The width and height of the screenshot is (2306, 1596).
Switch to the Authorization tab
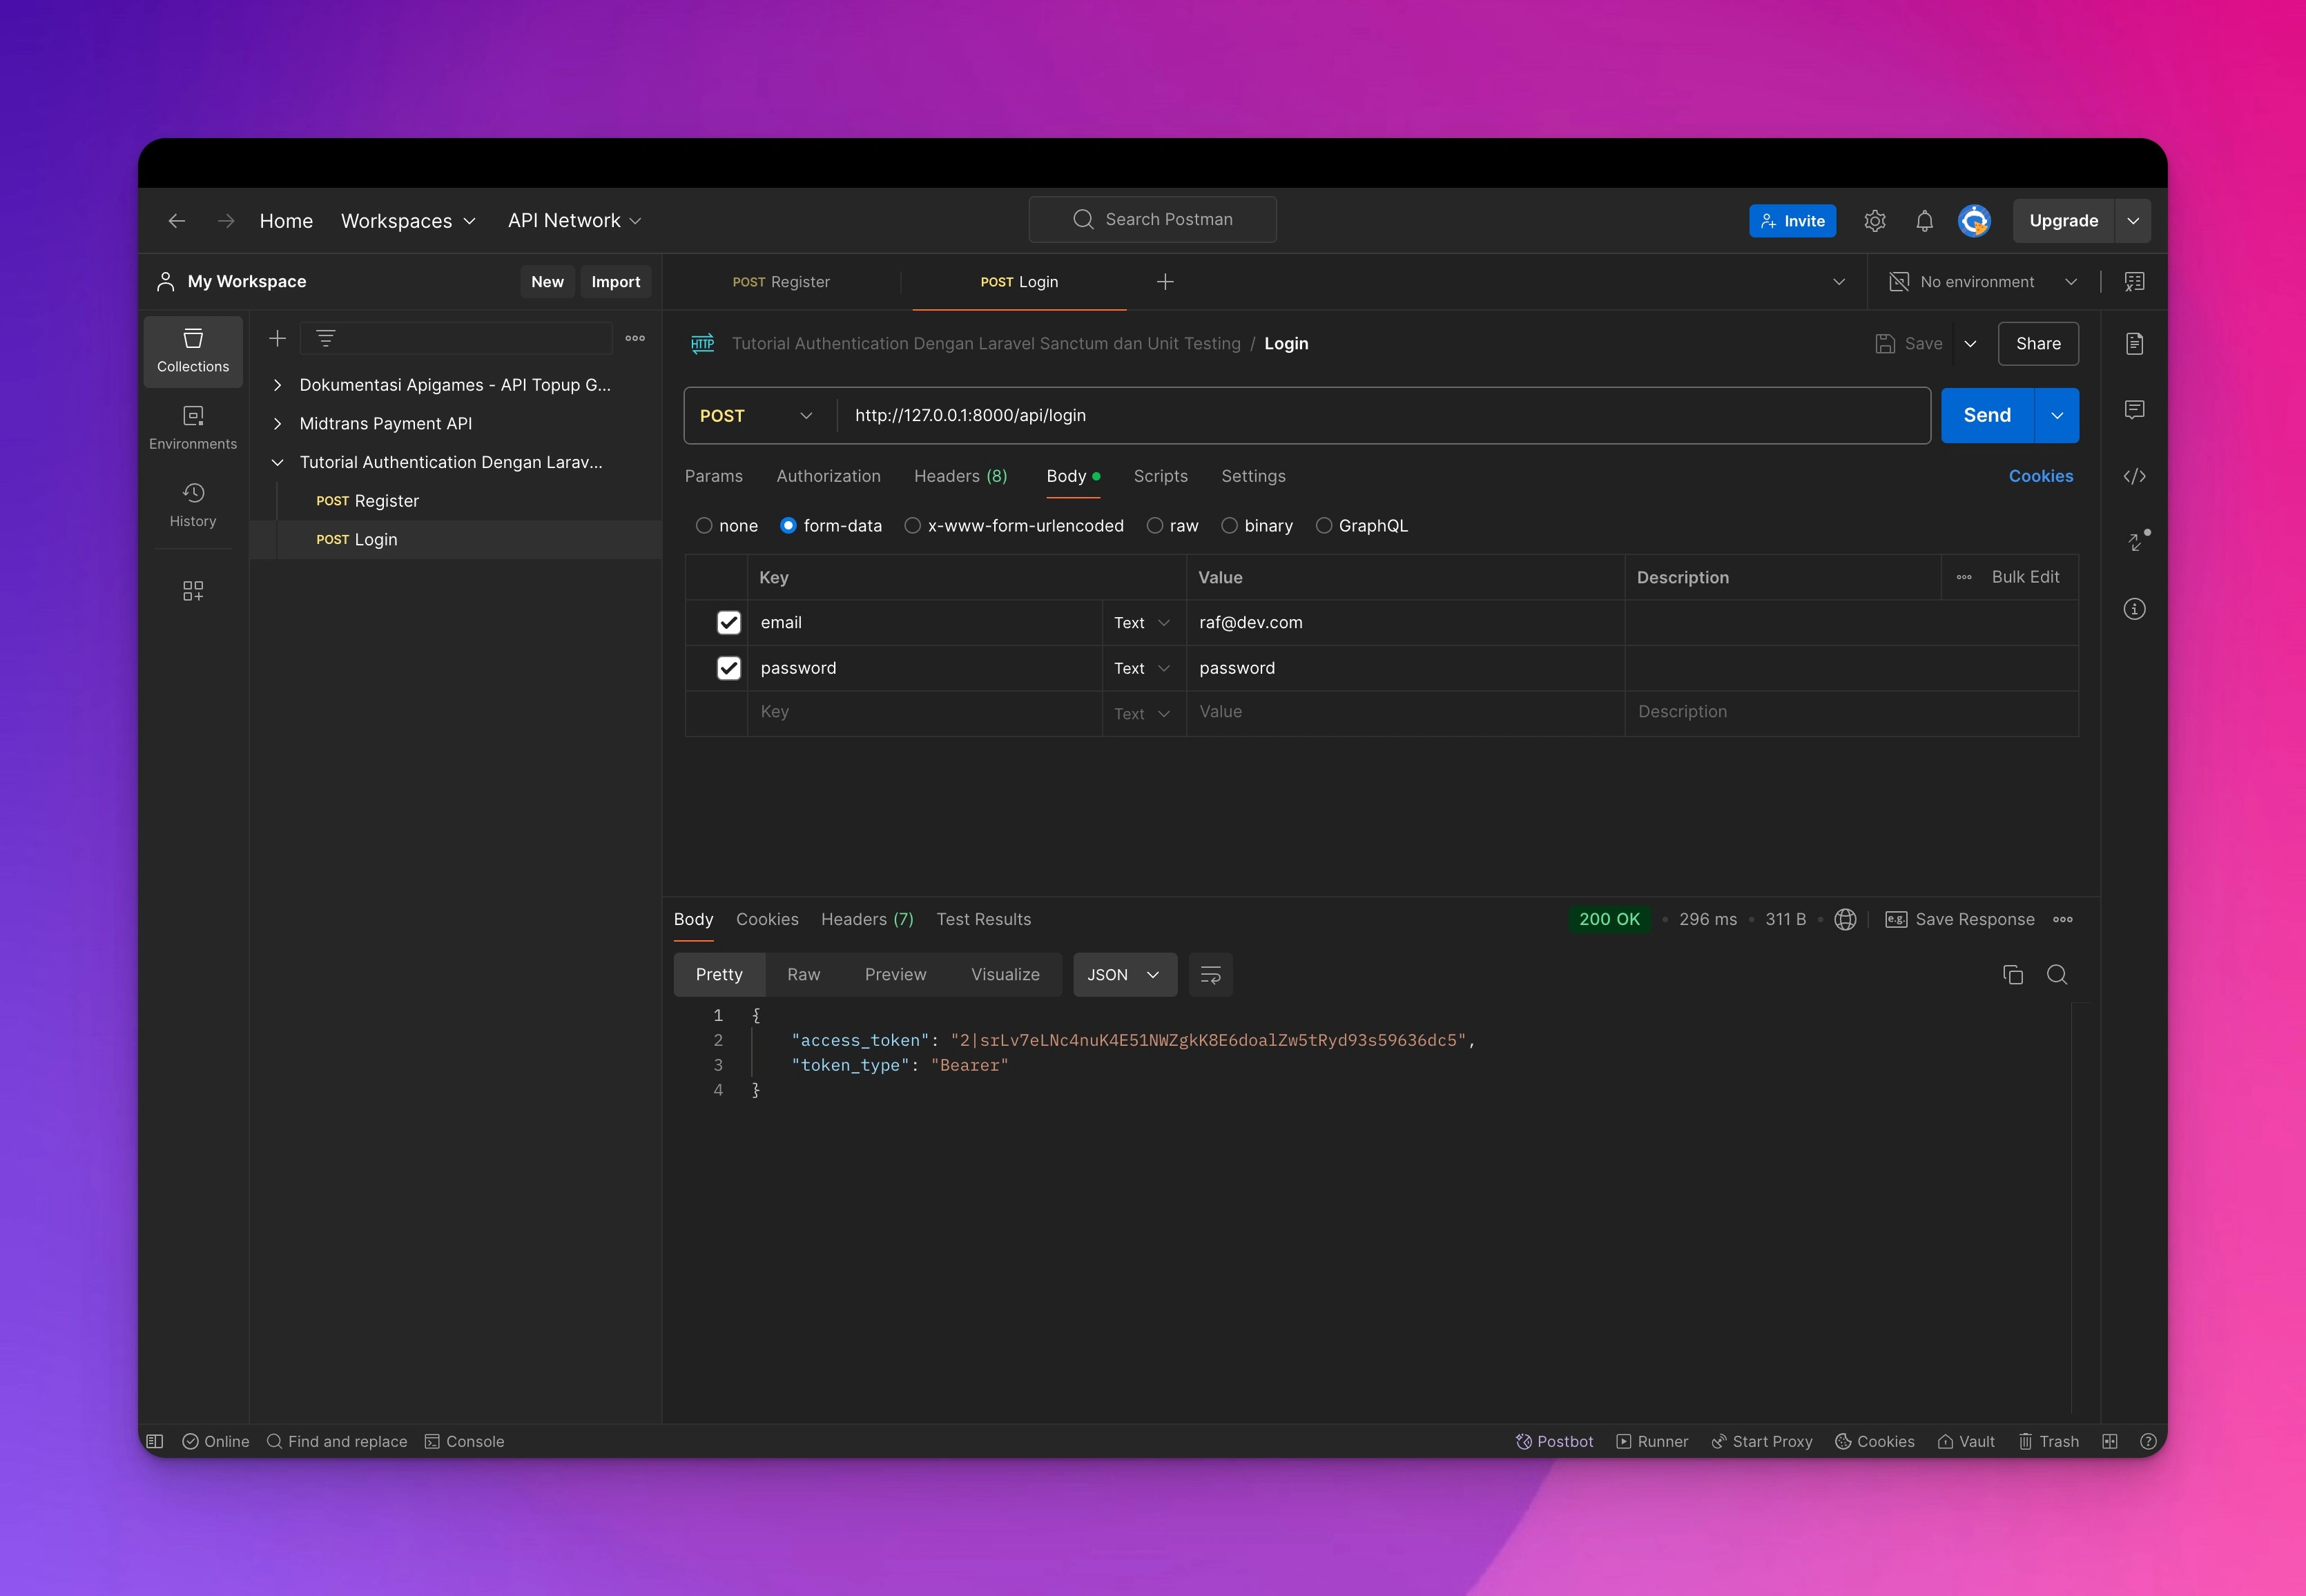coord(828,476)
